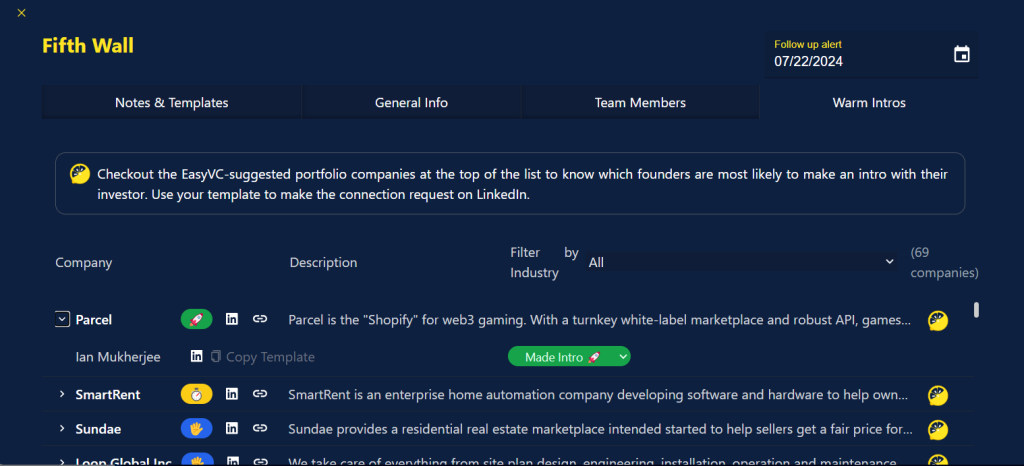Click SmartRent's yellow stopwatch status badge
This screenshot has width=1024, height=466.
pos(197,395)
